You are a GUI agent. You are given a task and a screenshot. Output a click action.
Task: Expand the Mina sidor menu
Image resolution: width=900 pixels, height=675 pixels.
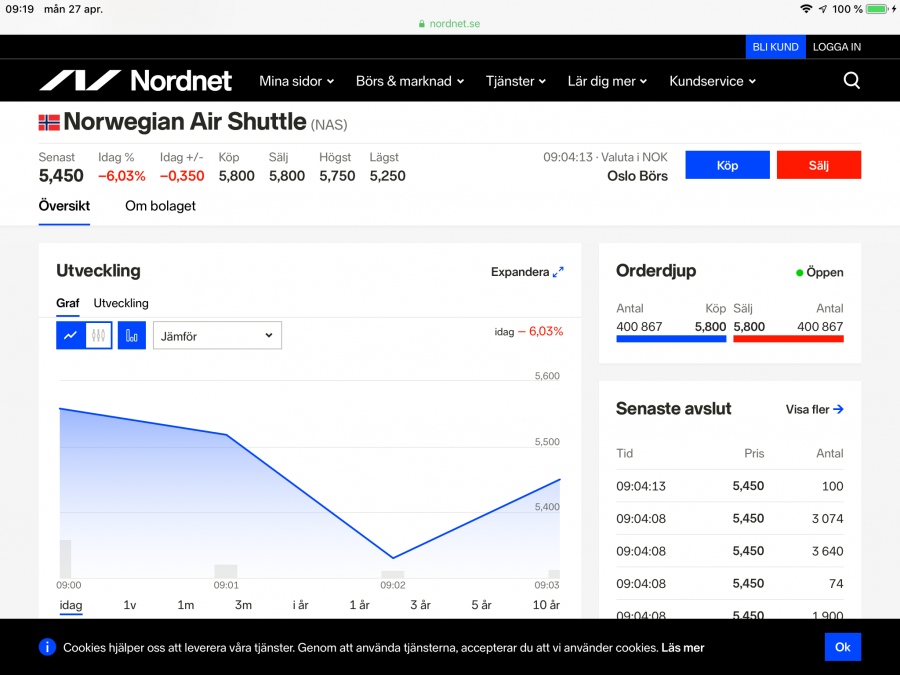[x=296, y=81]
